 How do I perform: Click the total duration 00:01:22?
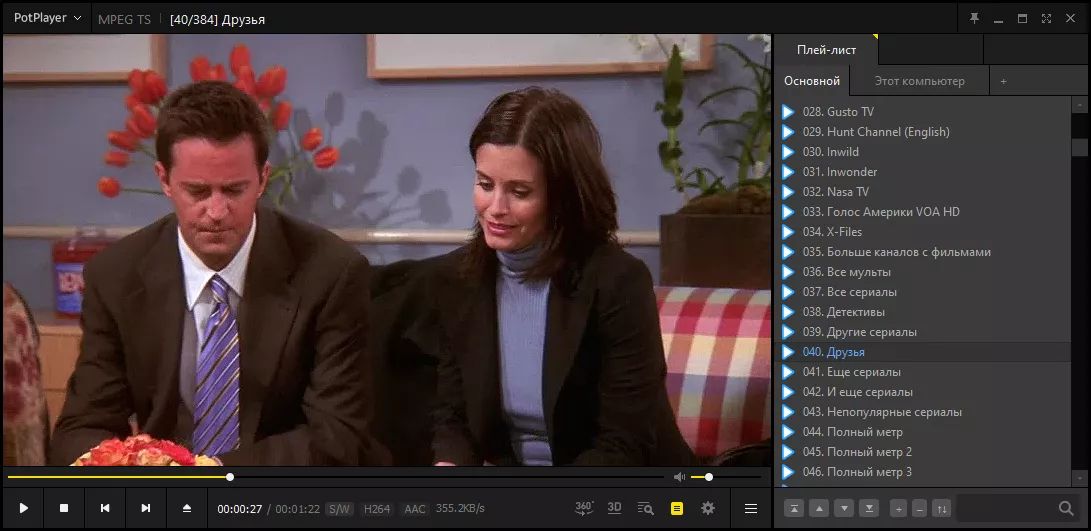(298, 509)
